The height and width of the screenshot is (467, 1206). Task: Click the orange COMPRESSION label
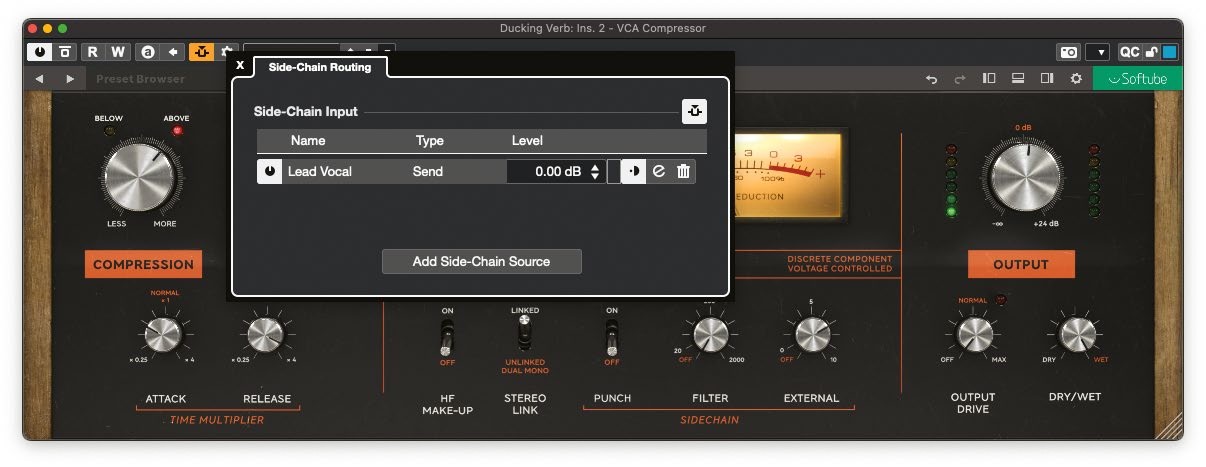click(143, 265)
